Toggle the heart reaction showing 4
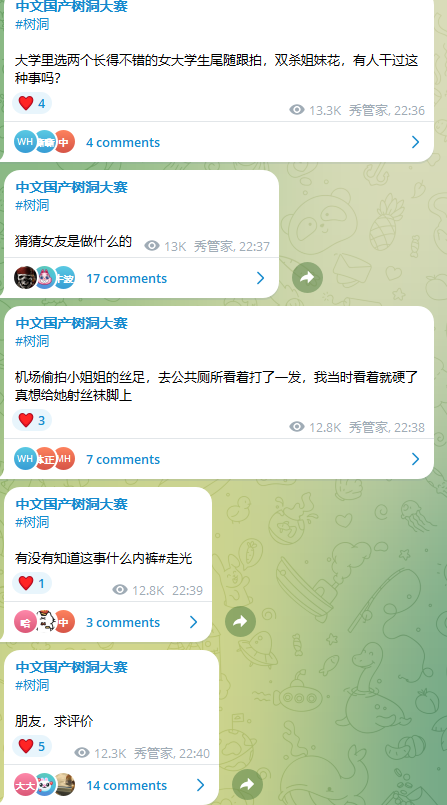 pyautogui.click(x=32, y=103)
